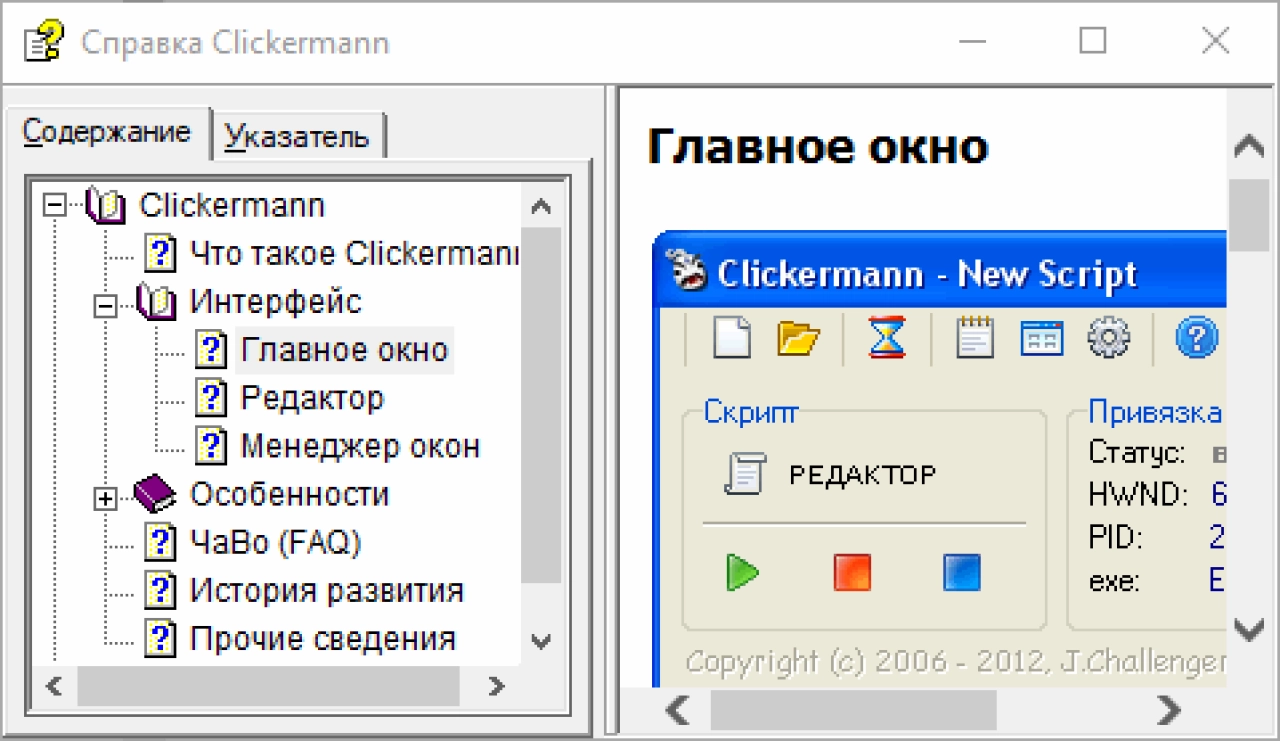Click the content pane horizontal scrollbar thumb

point(853,710)
